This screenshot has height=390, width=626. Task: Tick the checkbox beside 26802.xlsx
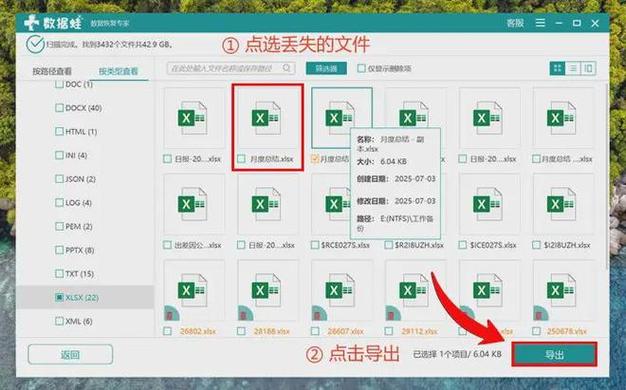click(167, 331)
